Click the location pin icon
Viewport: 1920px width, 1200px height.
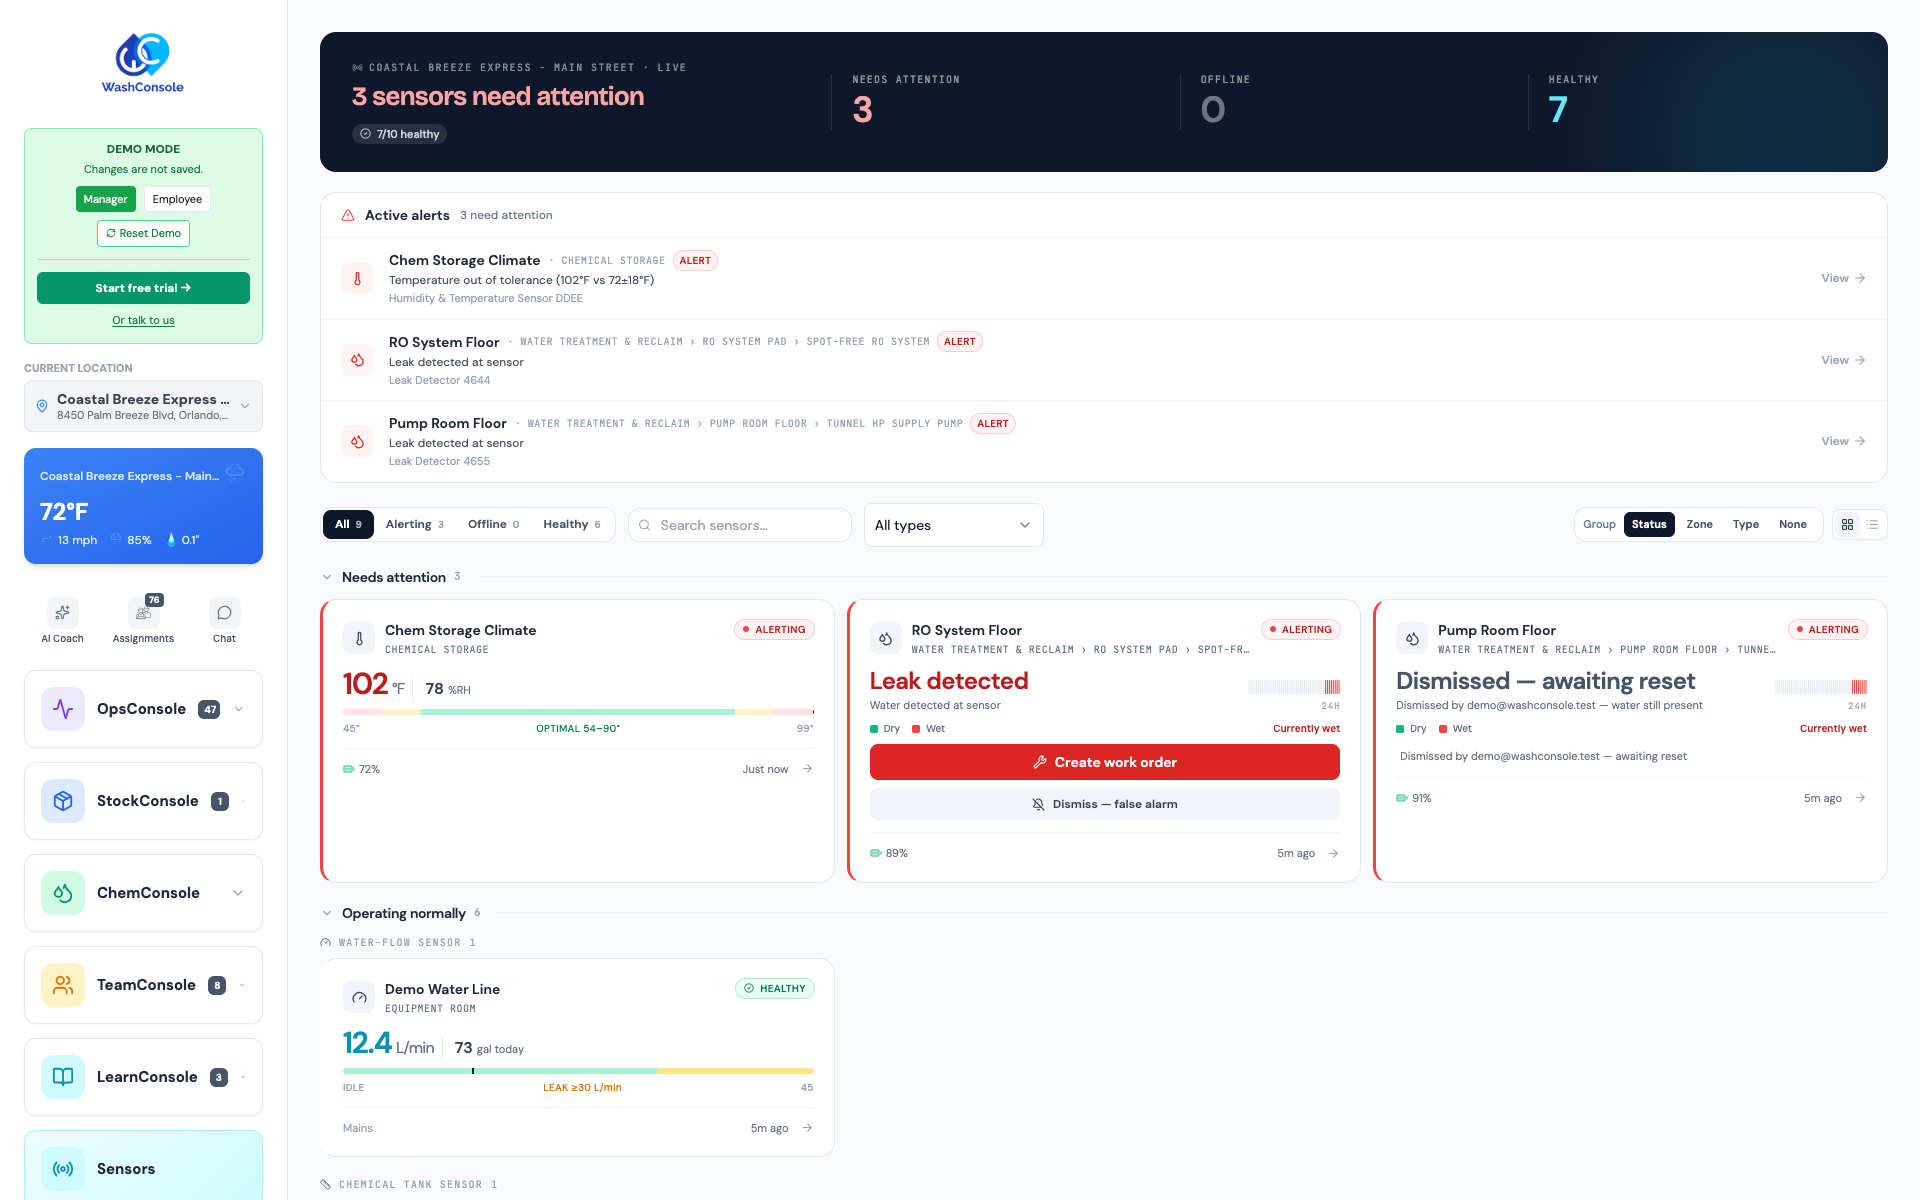(x=42, y=406)
